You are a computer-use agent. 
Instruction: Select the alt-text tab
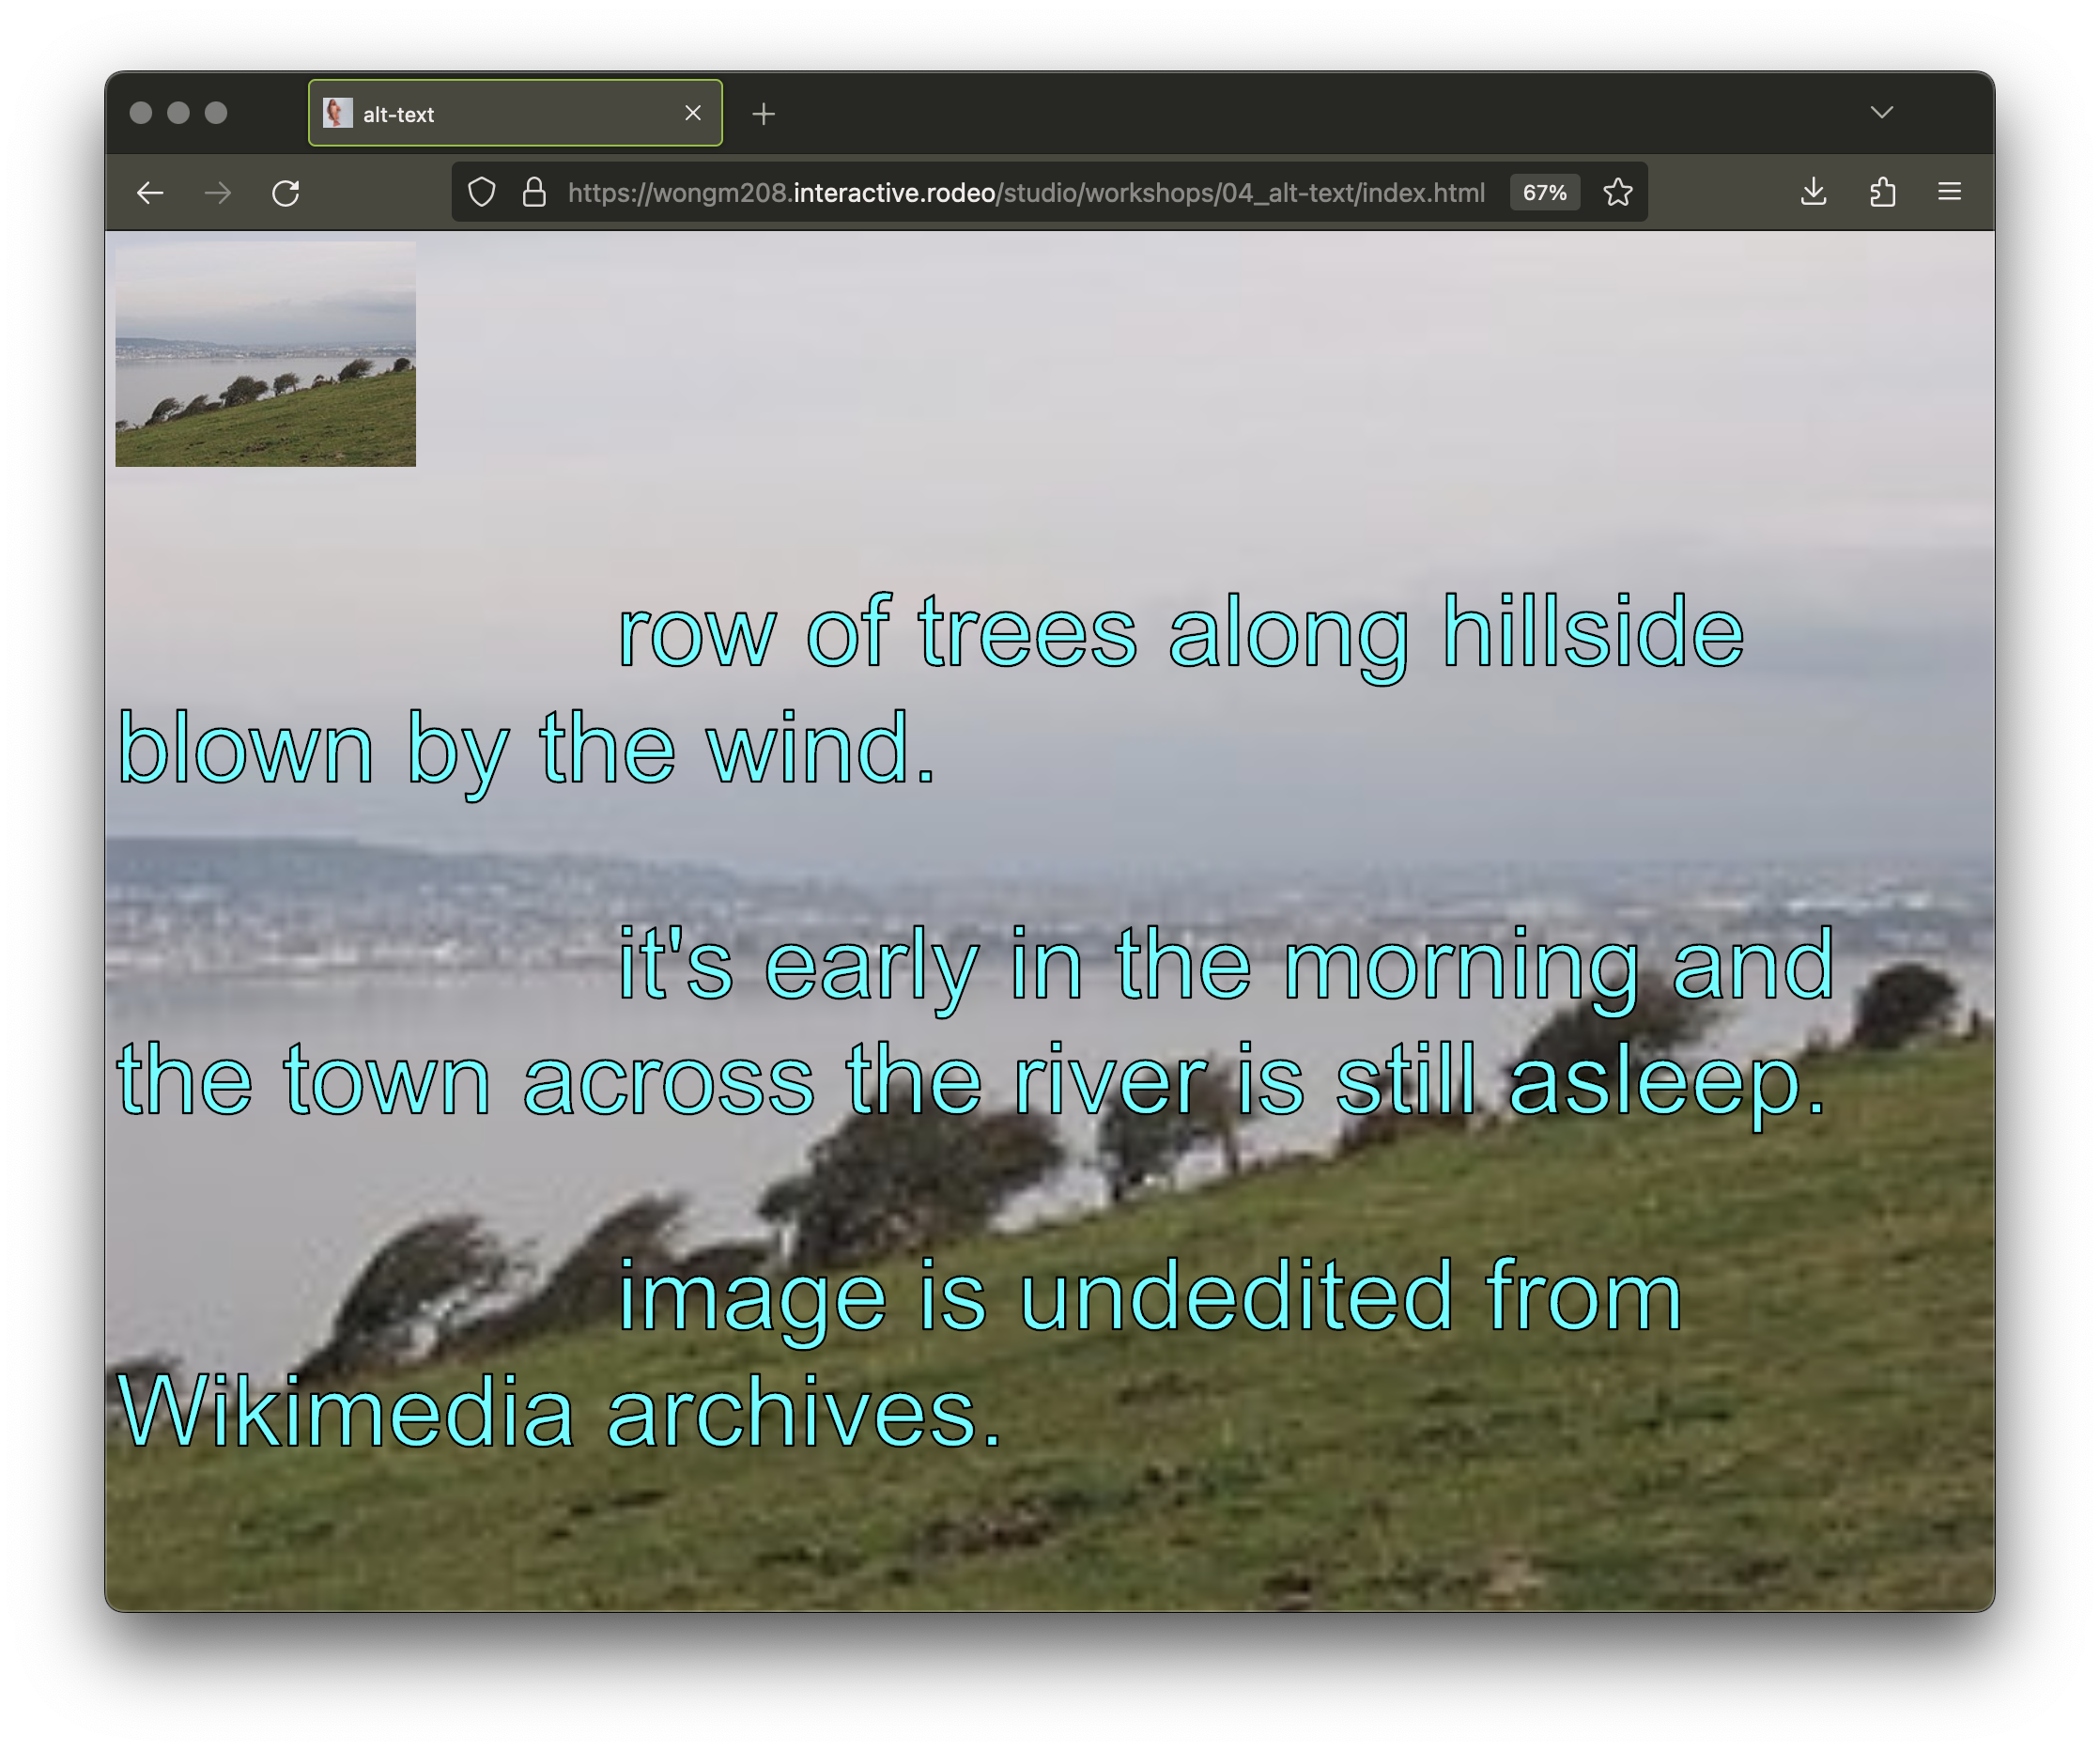(x=500, y=114)
